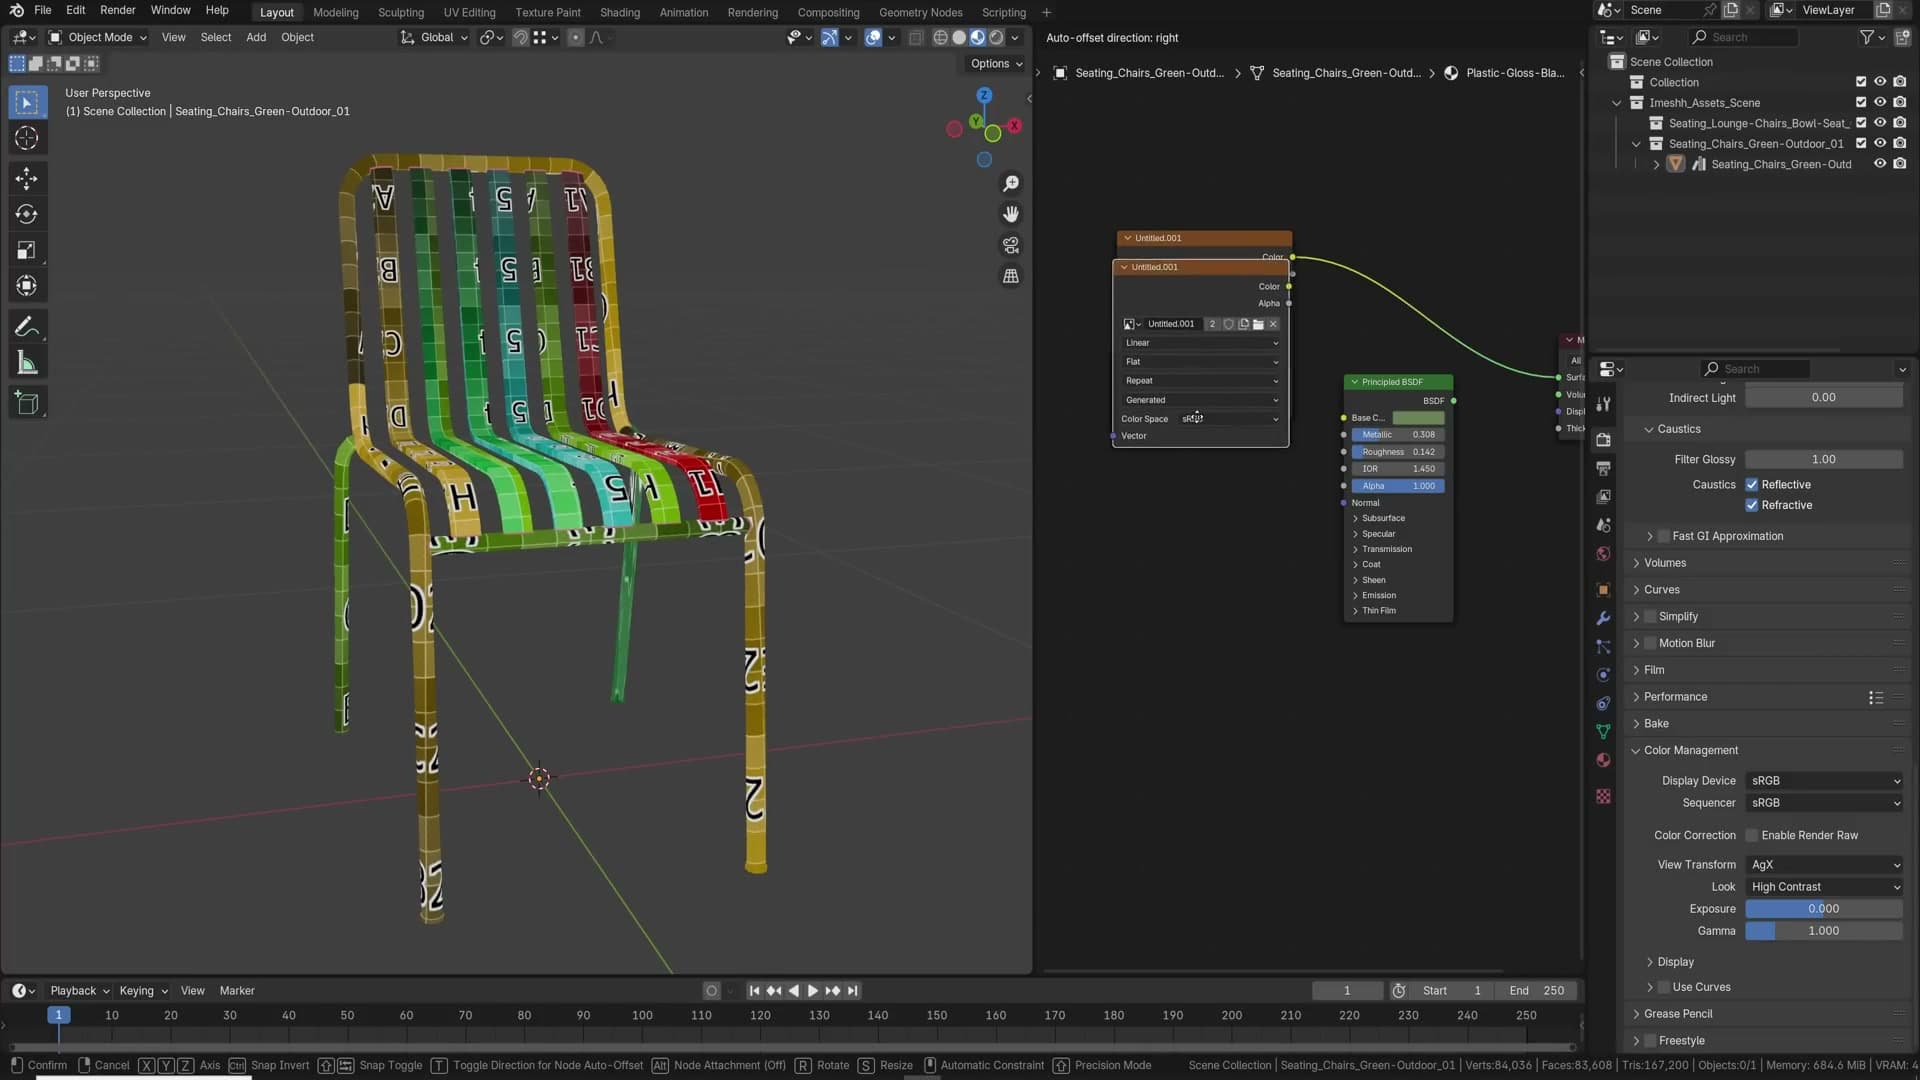The width and height of the screenshot is (1920, 1080).
Task: Select the Move tool
Action: (27, 179)
